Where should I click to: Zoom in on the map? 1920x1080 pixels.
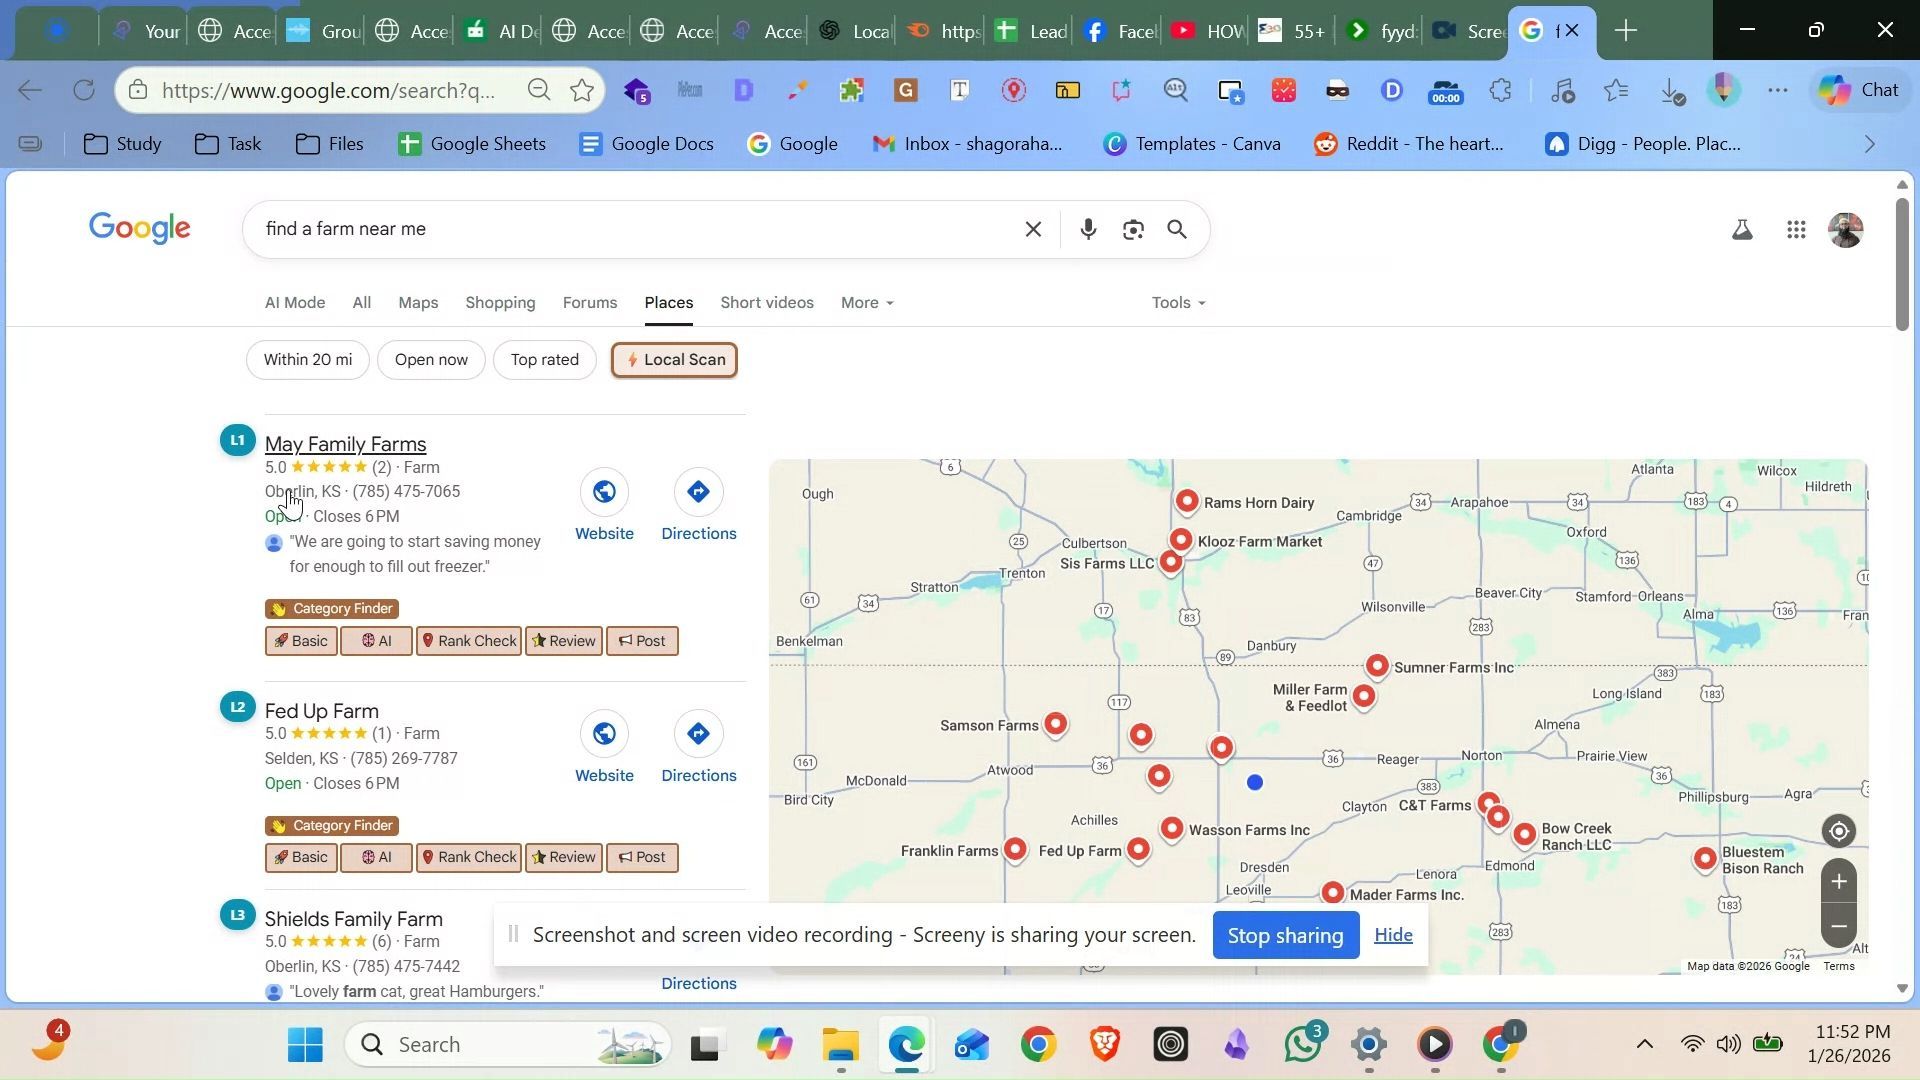1838,881
